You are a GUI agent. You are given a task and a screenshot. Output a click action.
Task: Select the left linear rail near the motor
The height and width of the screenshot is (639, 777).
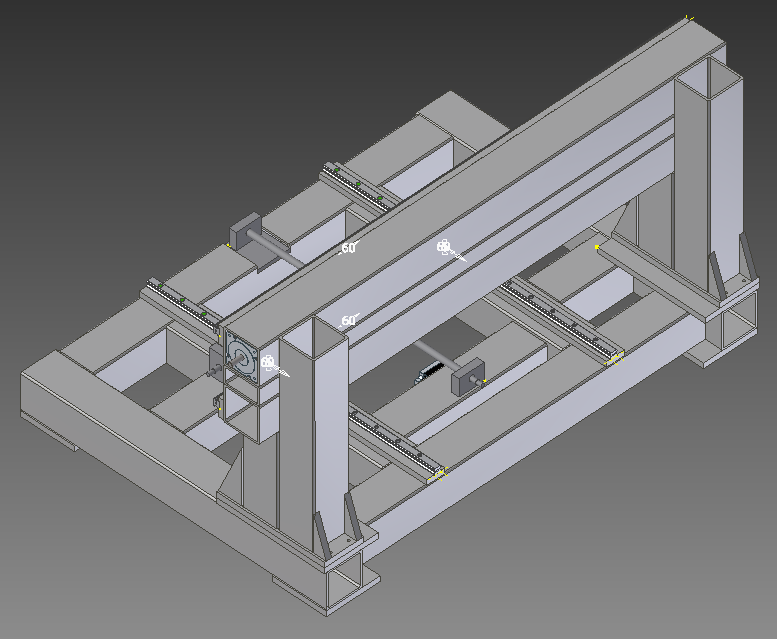(x=183, y=304)
